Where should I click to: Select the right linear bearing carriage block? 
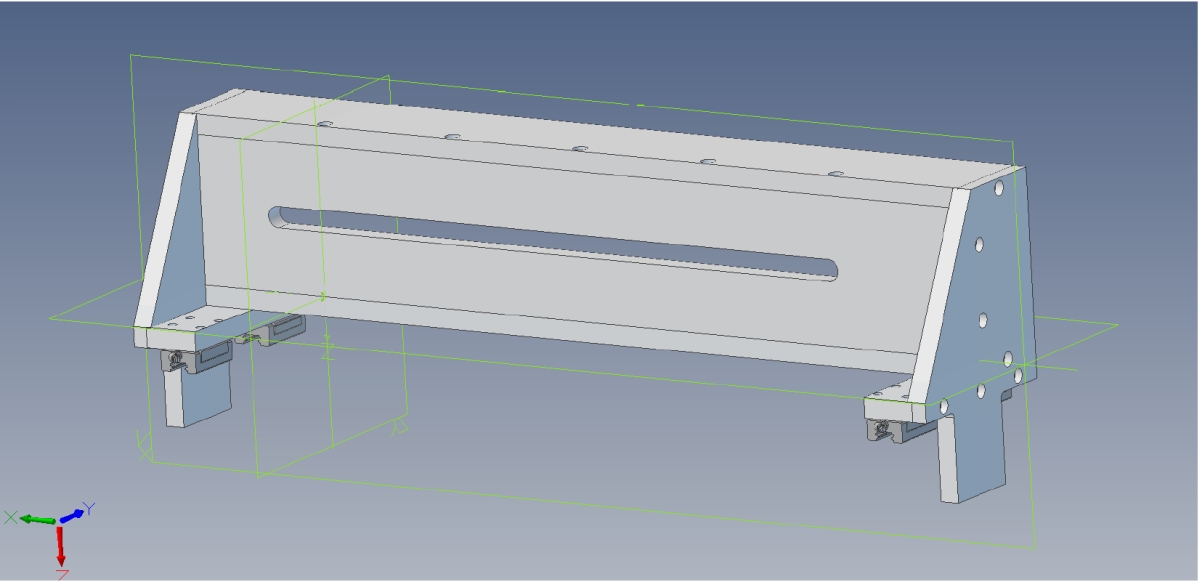point(895,429)
